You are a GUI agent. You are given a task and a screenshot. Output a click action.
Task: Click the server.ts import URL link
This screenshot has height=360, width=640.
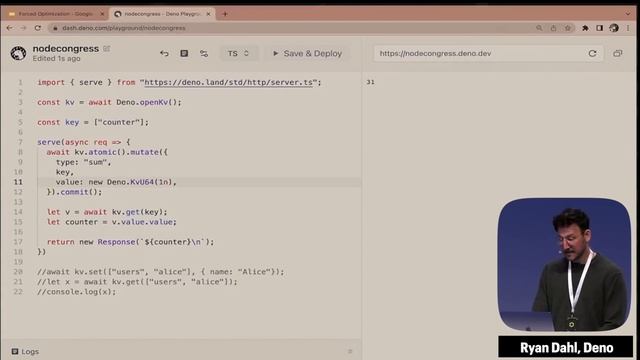229,82
